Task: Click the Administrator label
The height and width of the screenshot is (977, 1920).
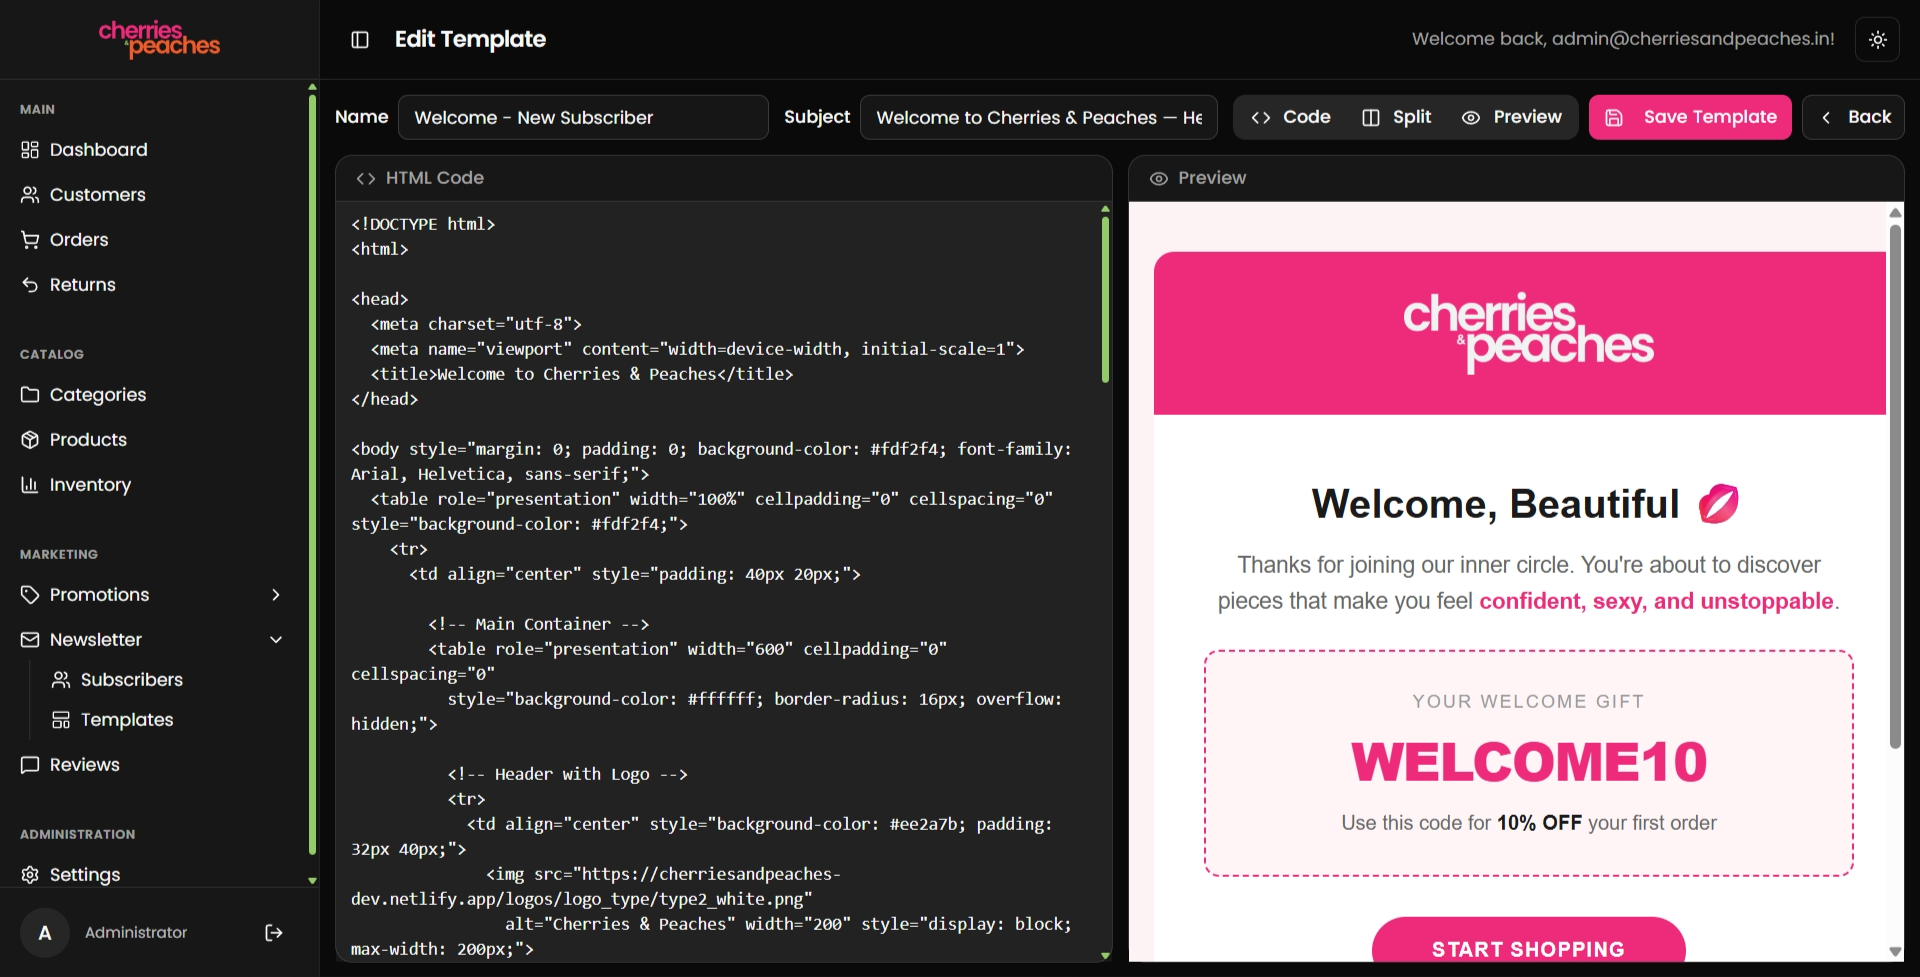Action: pyautogui.click(x=136, y=933)
